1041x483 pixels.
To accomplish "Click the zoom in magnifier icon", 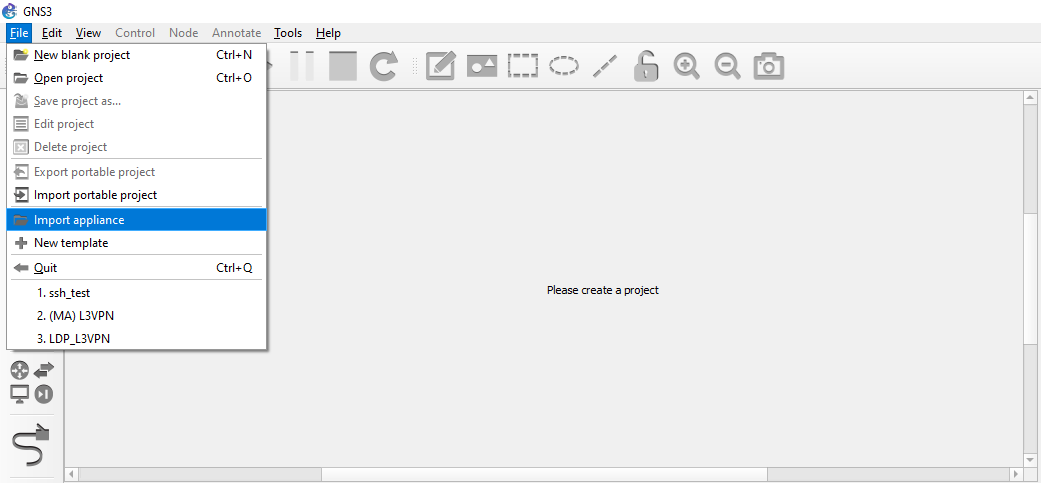I will point(686,66).
